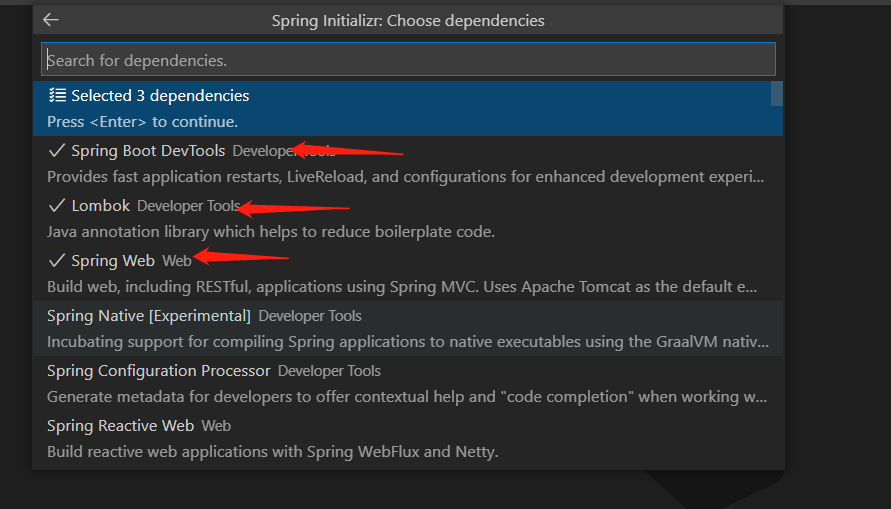Click the checklist icon beside Selected 3 dependencies
Image resolution: width=891 pixels, height=509 pixels.
pyautogui.click(x=57, y=96)
